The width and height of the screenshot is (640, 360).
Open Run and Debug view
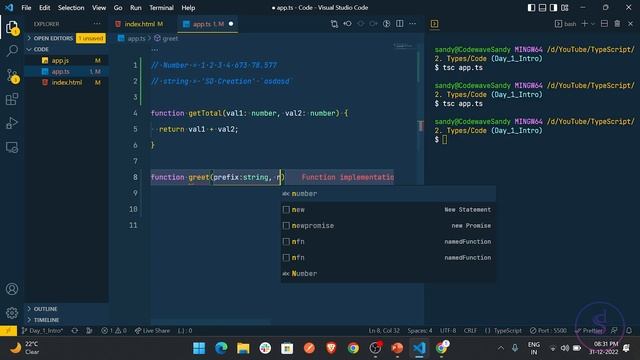click(x=12, y=123)
